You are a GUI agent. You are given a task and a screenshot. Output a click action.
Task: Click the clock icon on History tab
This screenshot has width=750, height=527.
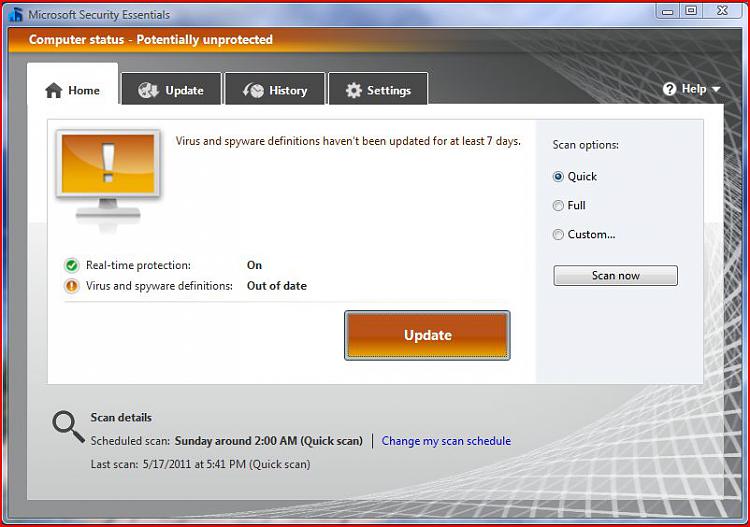pos(254,90)
